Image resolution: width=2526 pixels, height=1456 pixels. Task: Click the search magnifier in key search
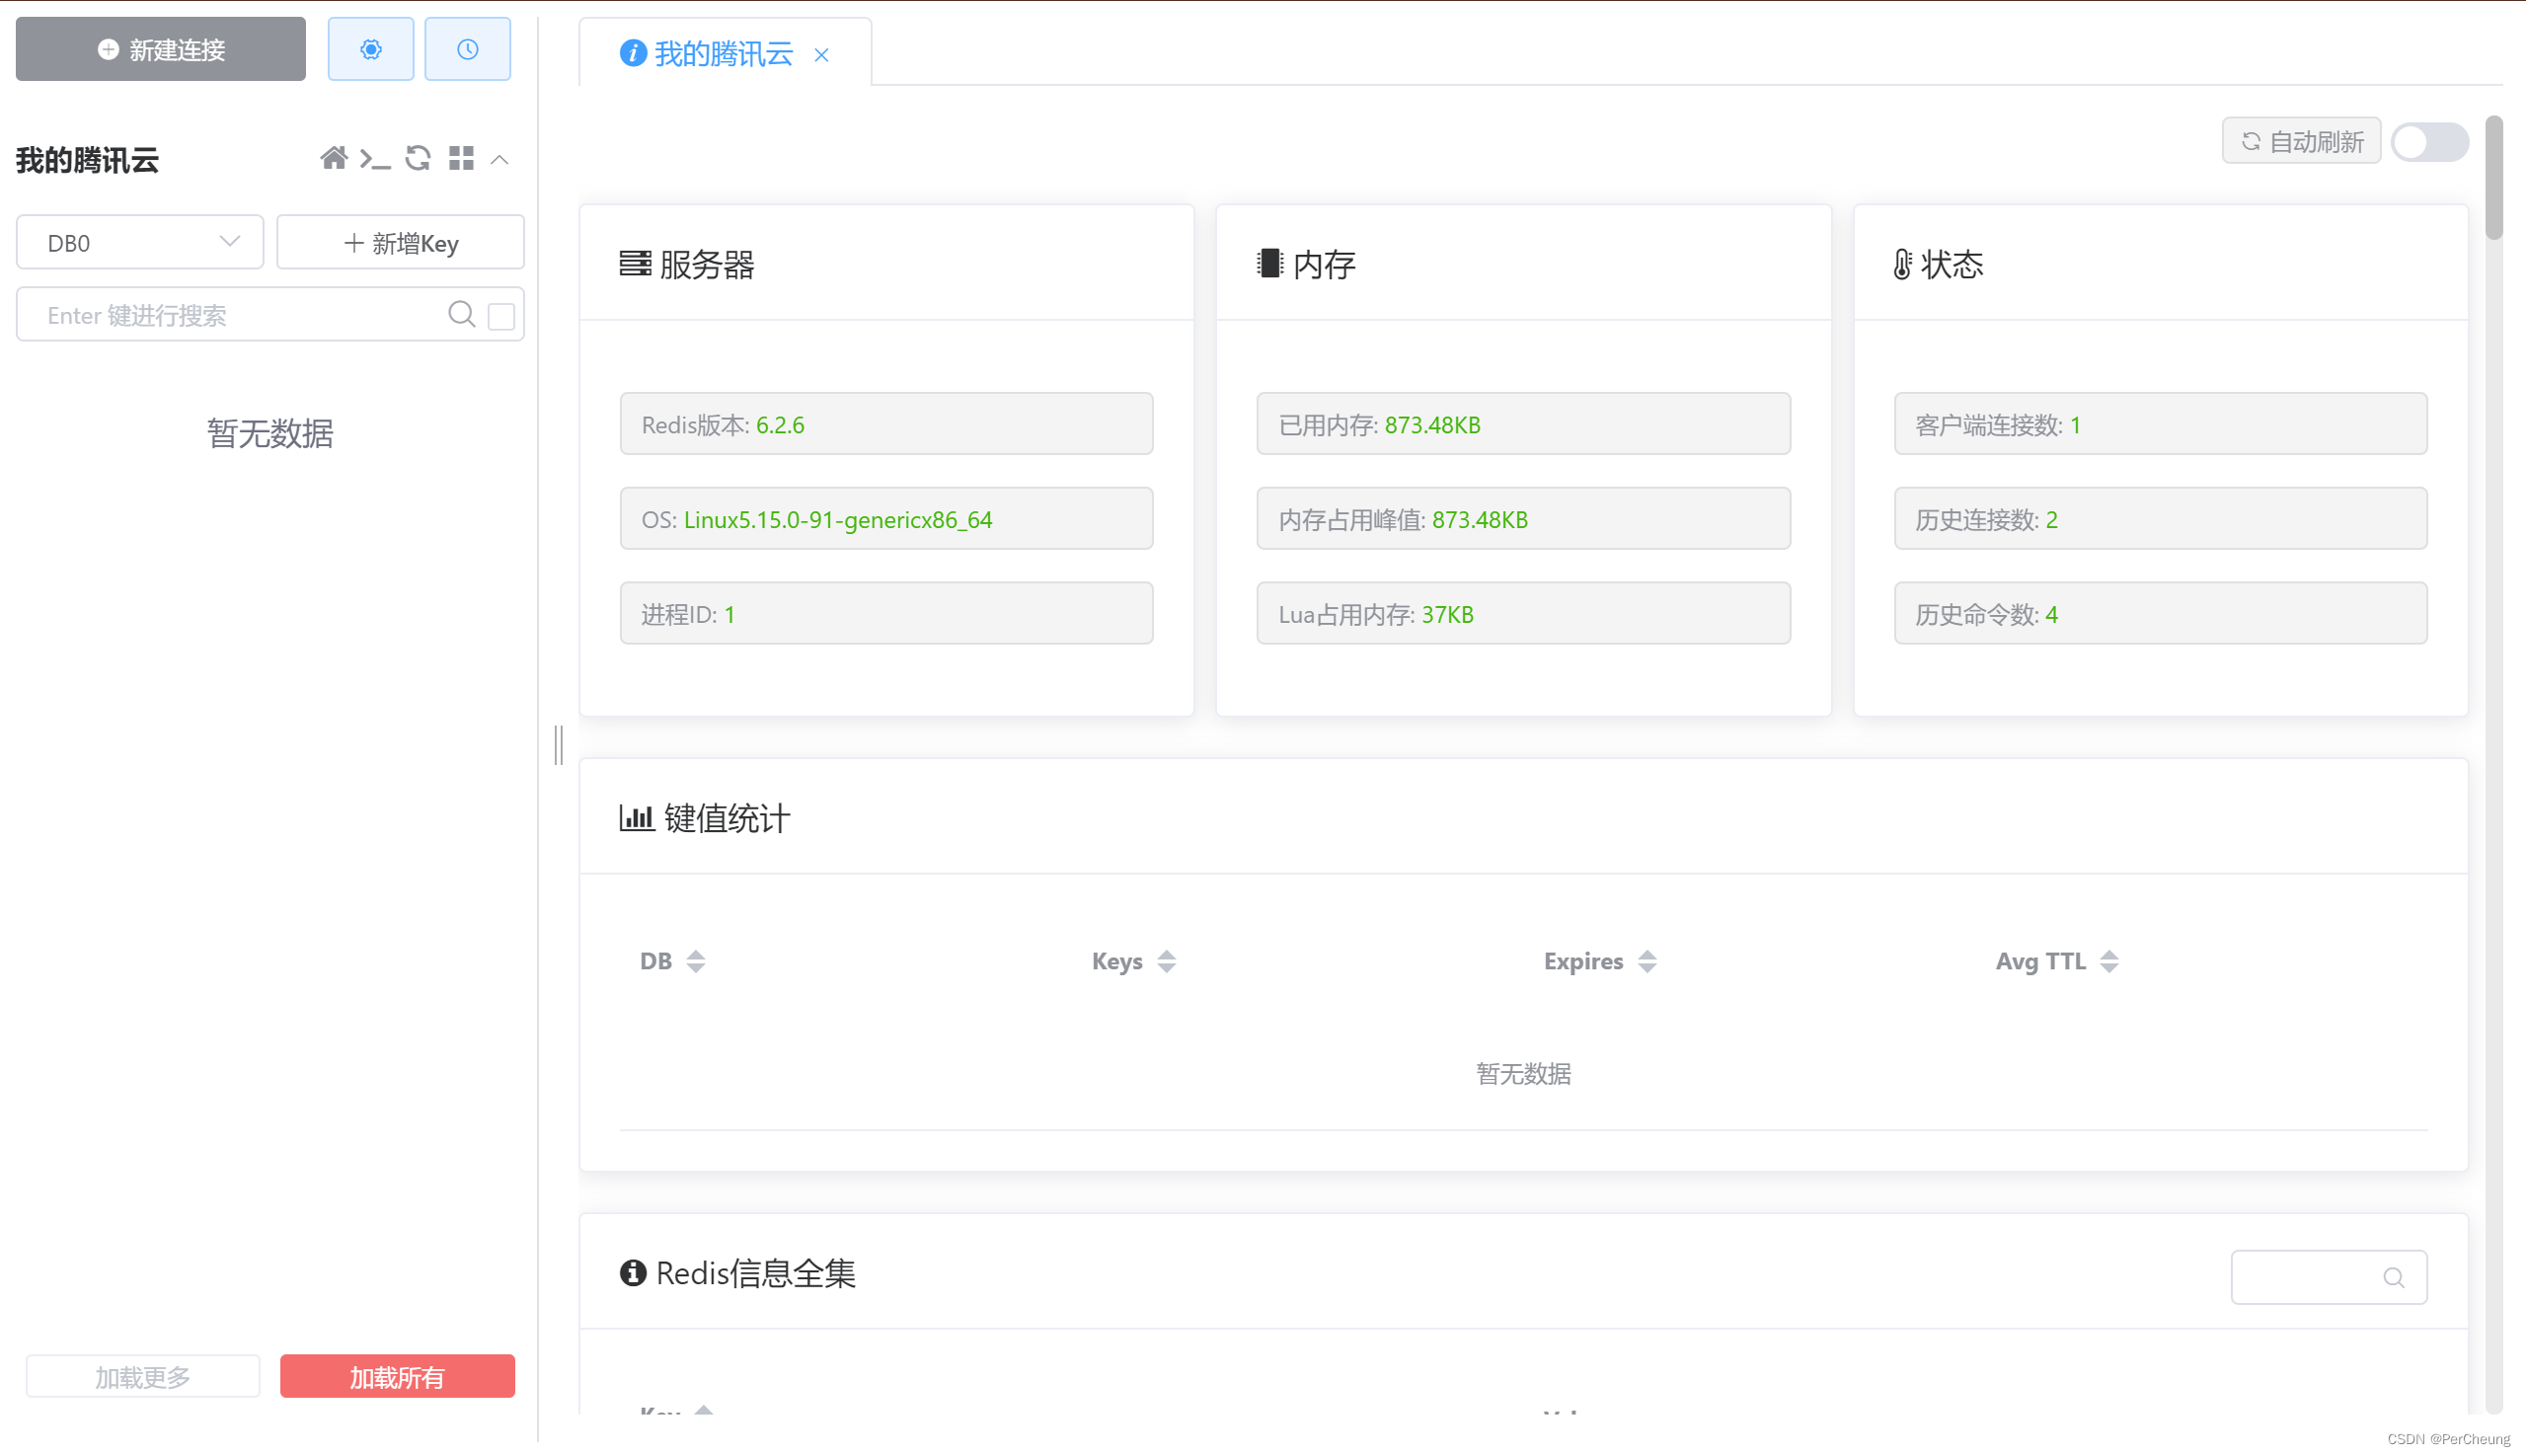[x=461, y=314]
